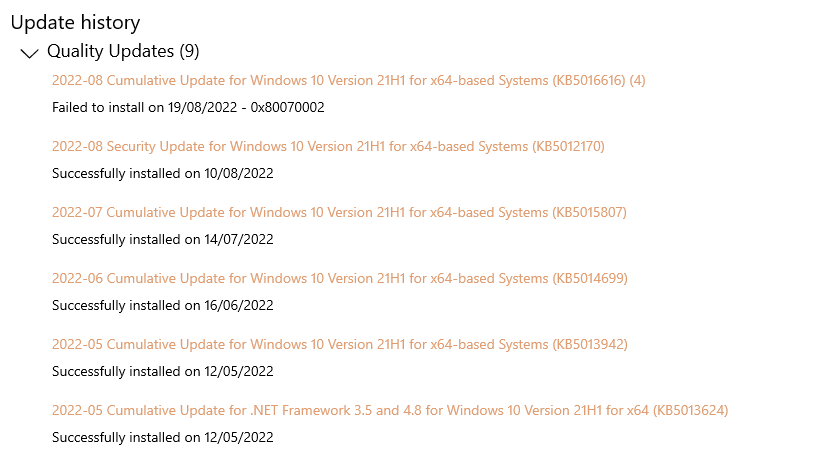The width and height of the screenshot is (813, 458).
Task: Click the (4) attempt count after KB5016616
Action: tap(637, 80)
